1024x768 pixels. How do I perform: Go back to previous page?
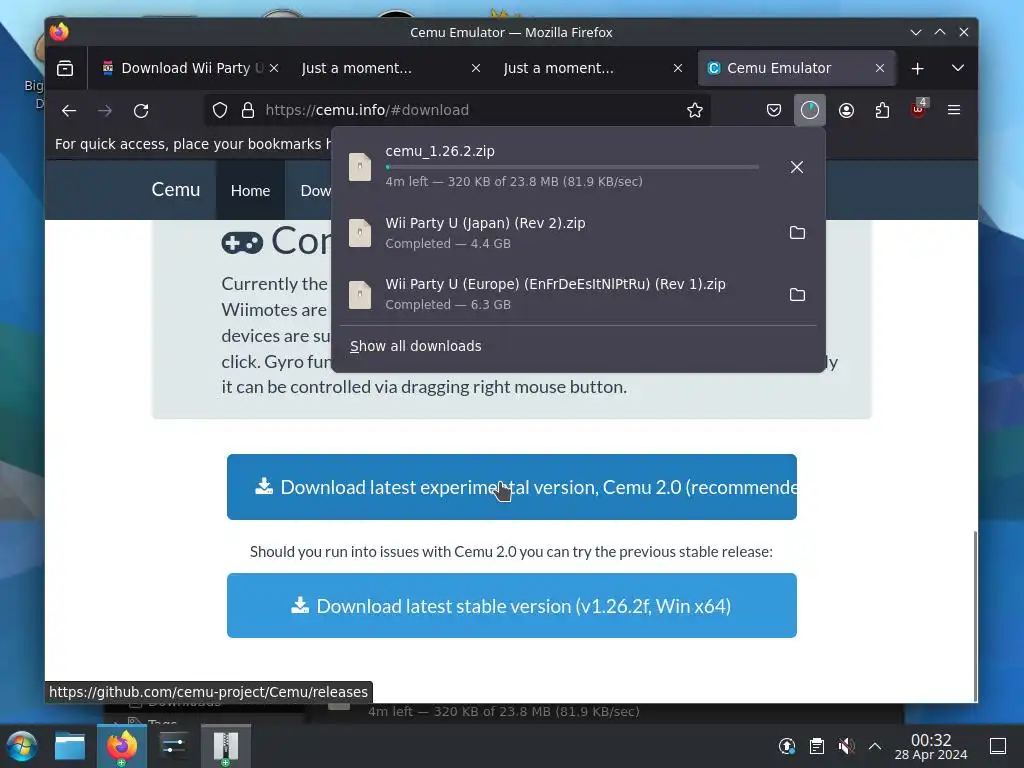point(69,110)
